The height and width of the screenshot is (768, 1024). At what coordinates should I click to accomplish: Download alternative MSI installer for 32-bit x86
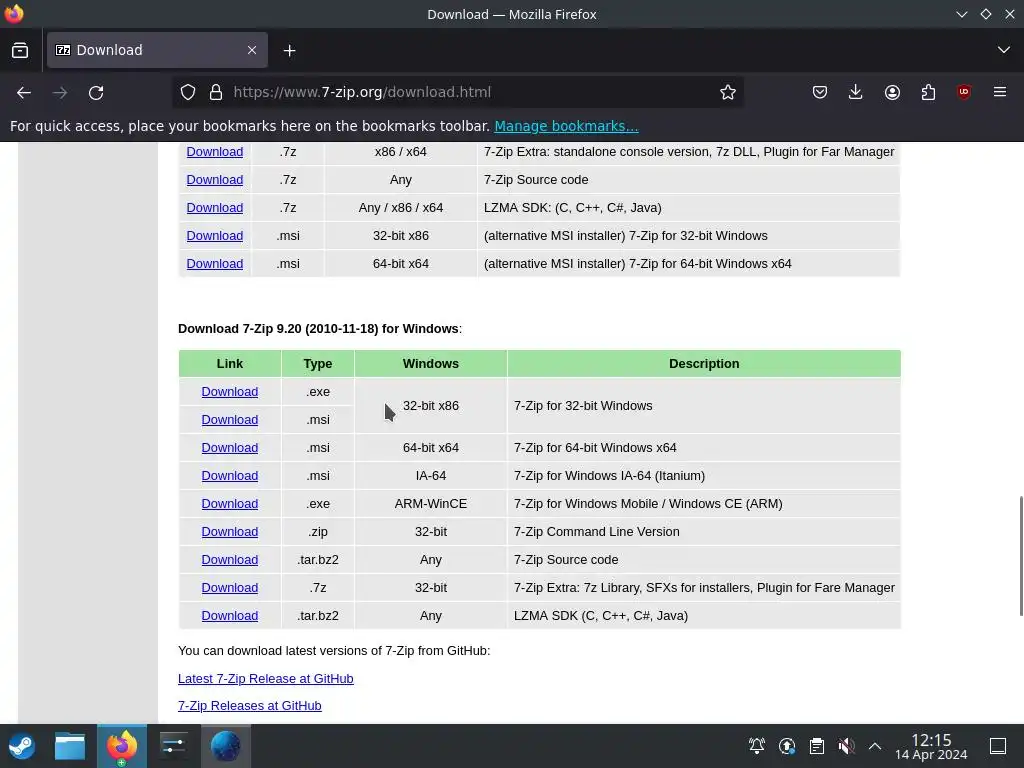tap(215, 236)
